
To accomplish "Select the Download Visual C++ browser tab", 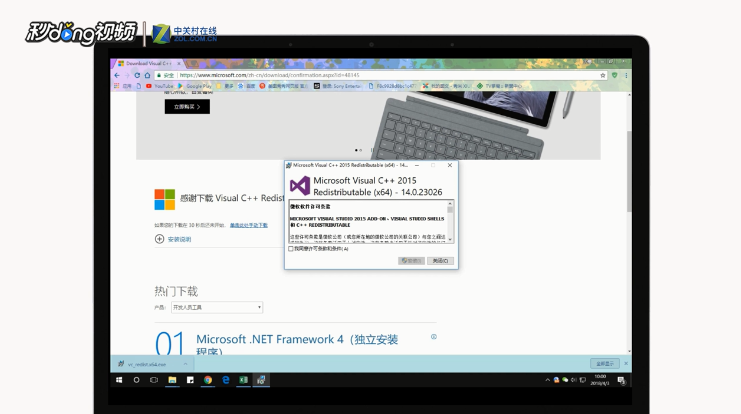I will 148,63.
